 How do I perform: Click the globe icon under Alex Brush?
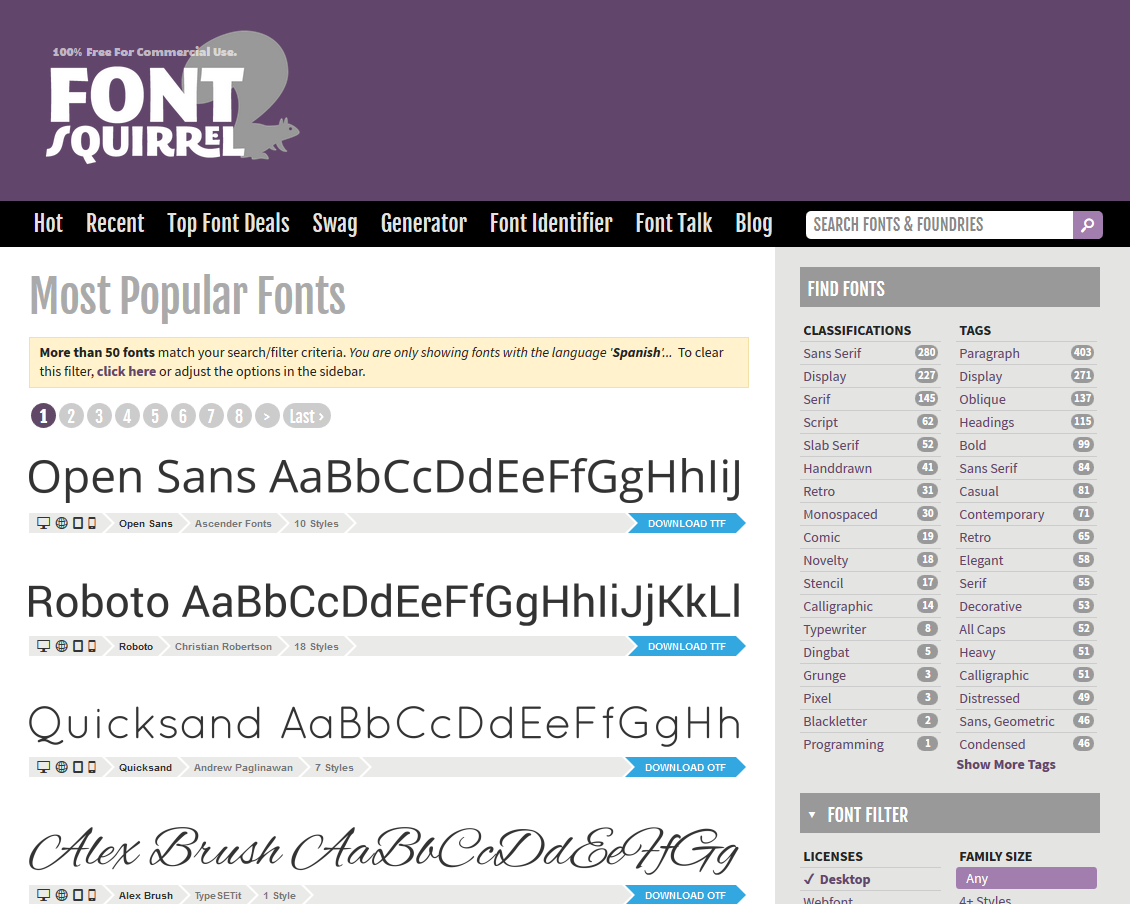coord(60,895)
